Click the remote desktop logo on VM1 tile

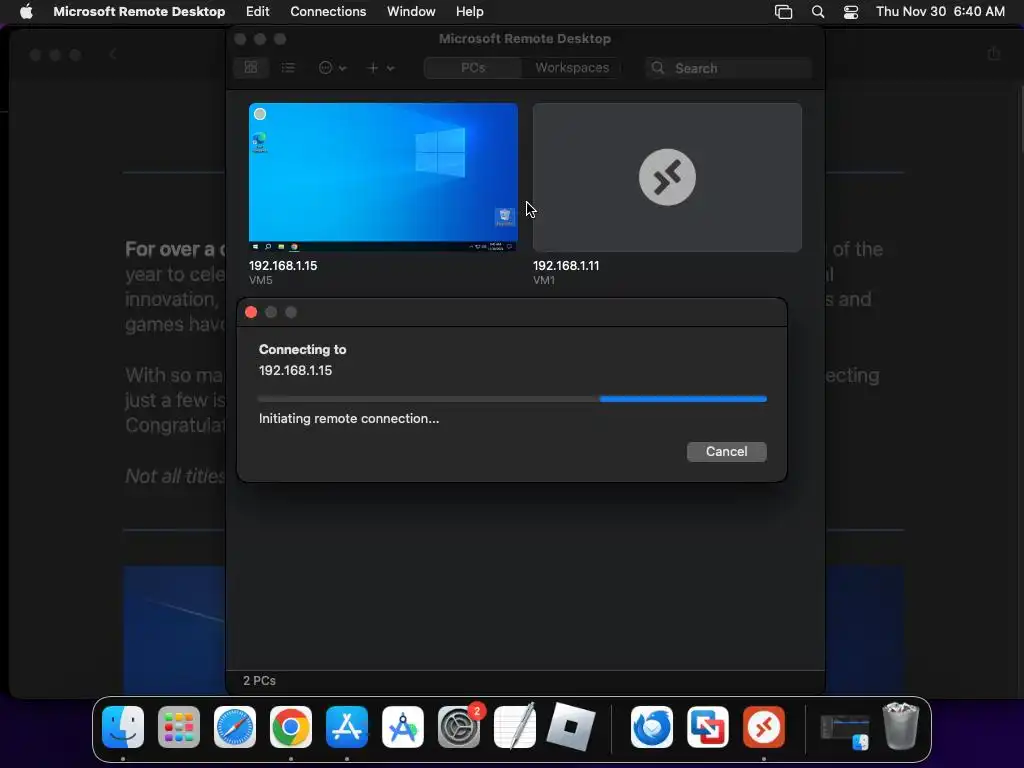point(667,177)
